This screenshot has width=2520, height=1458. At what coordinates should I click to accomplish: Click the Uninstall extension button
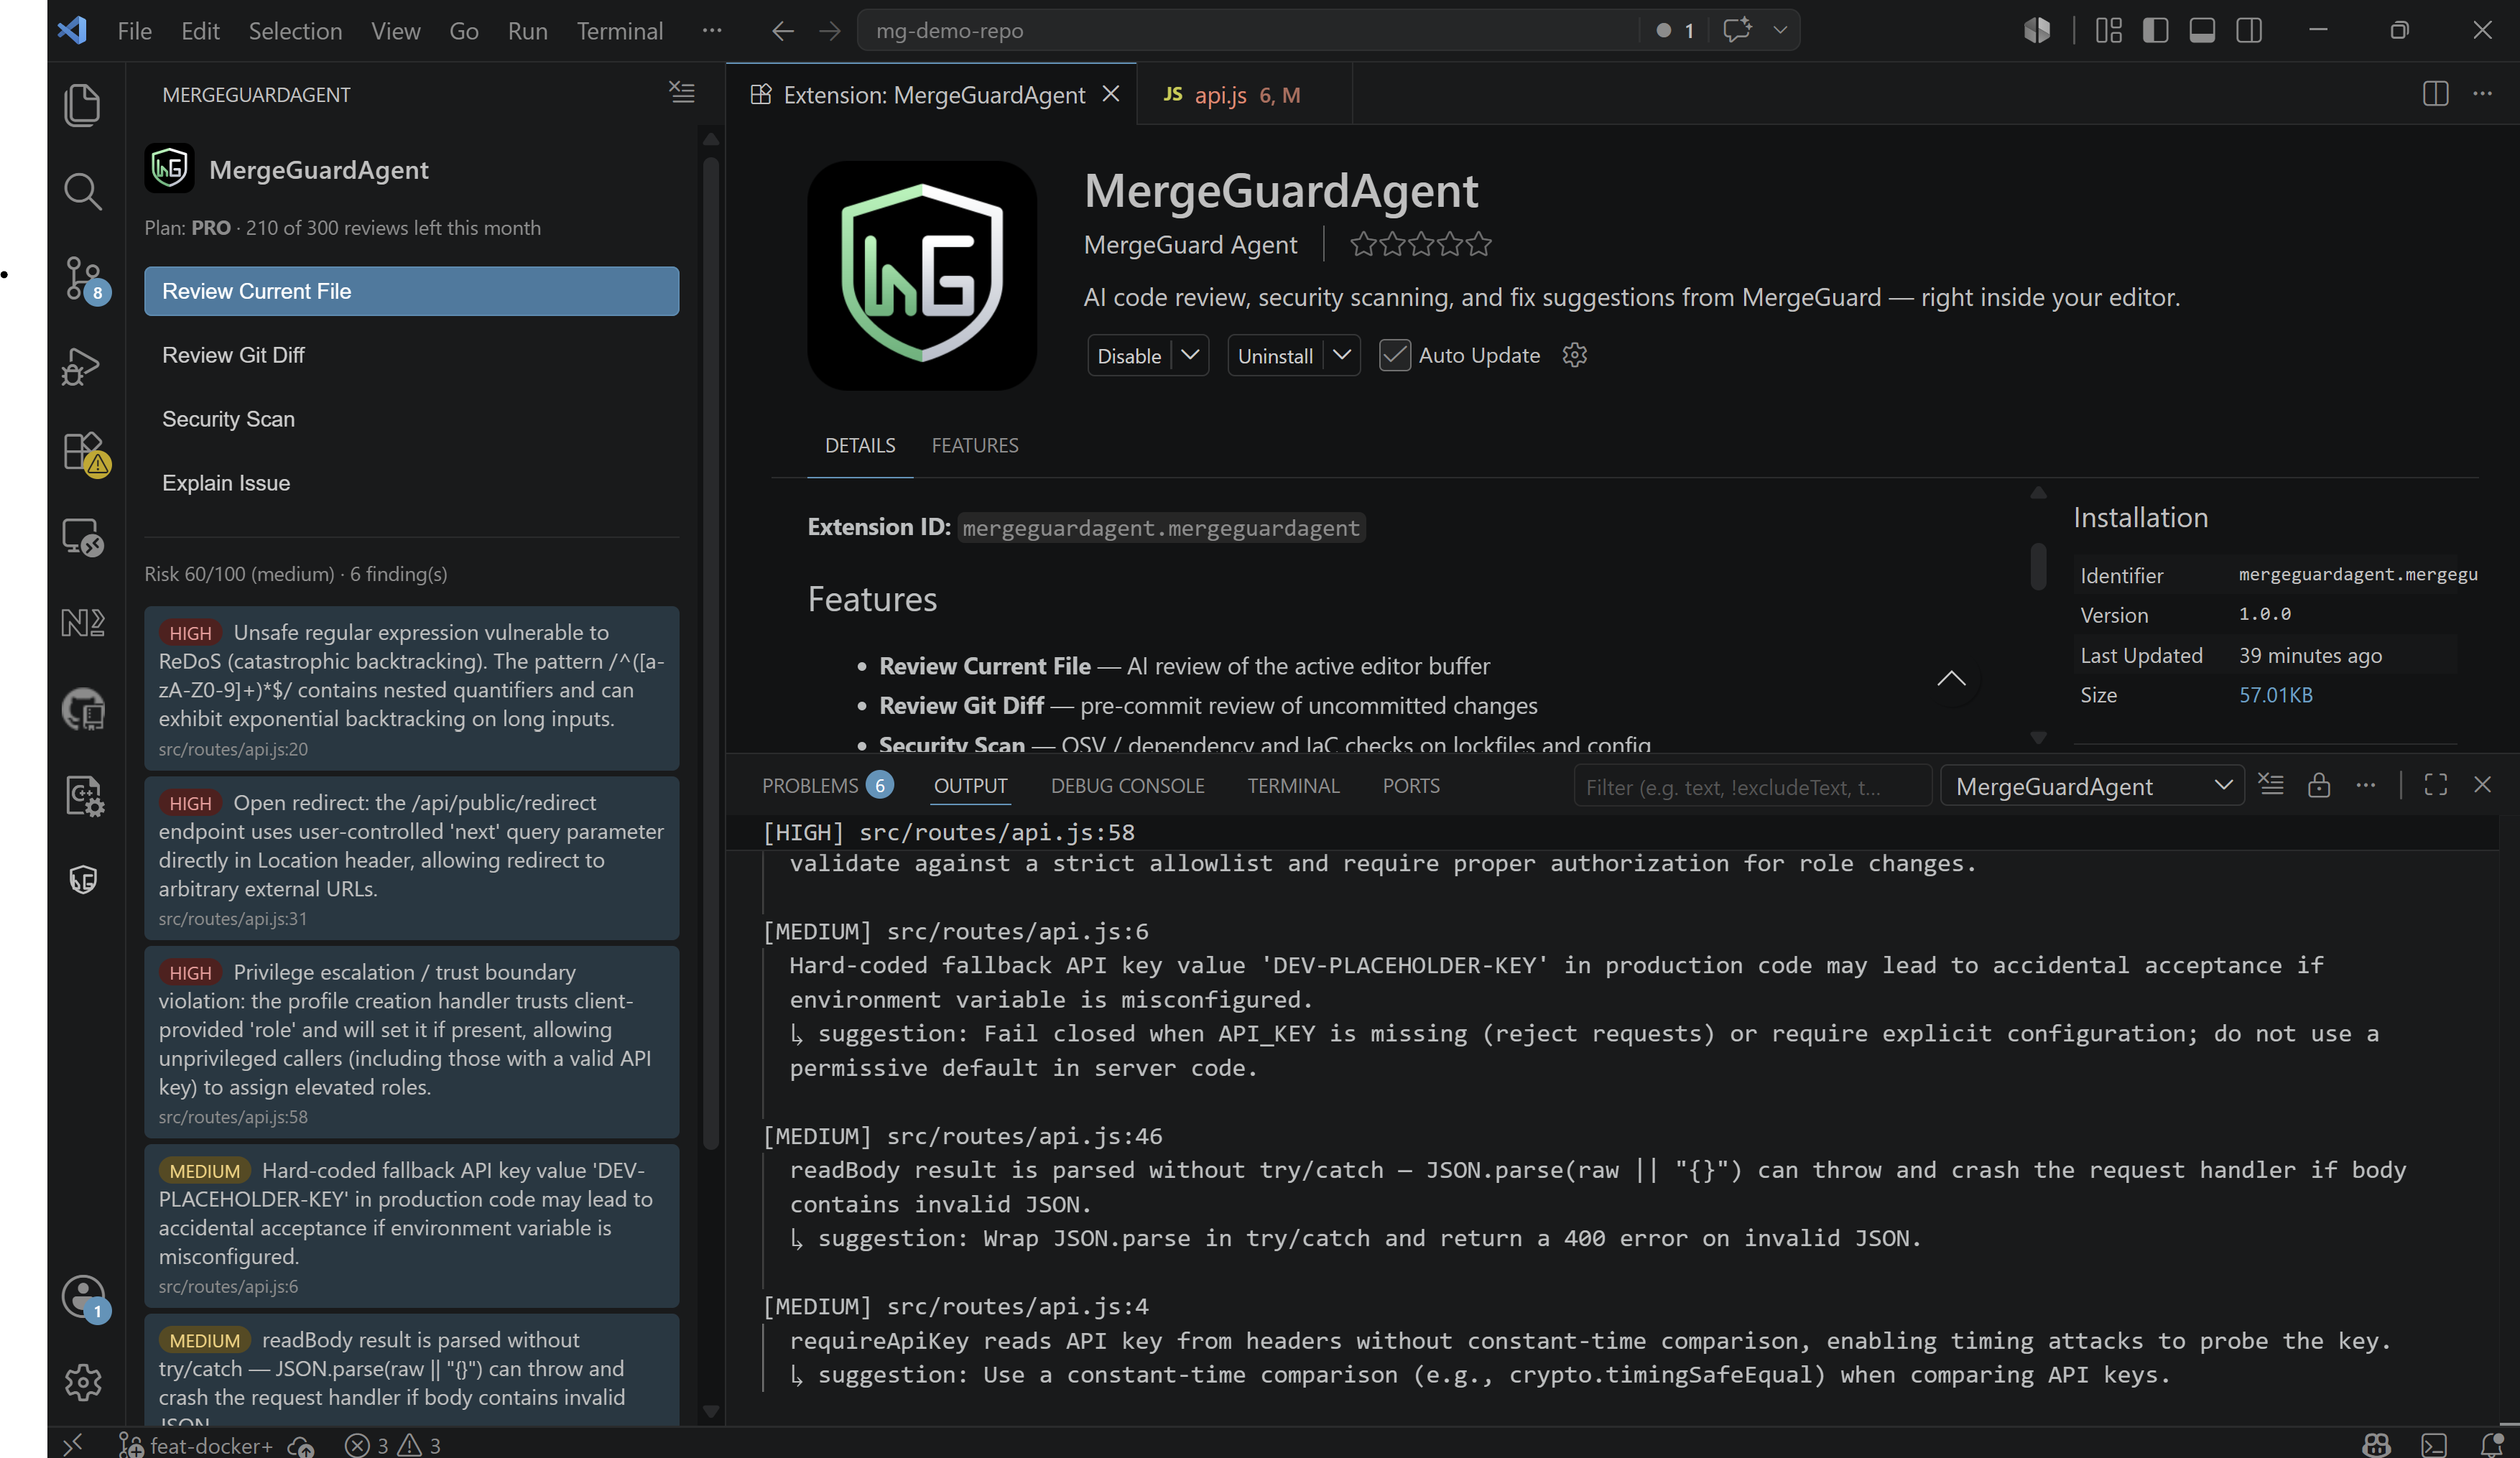pos(1275,355)
